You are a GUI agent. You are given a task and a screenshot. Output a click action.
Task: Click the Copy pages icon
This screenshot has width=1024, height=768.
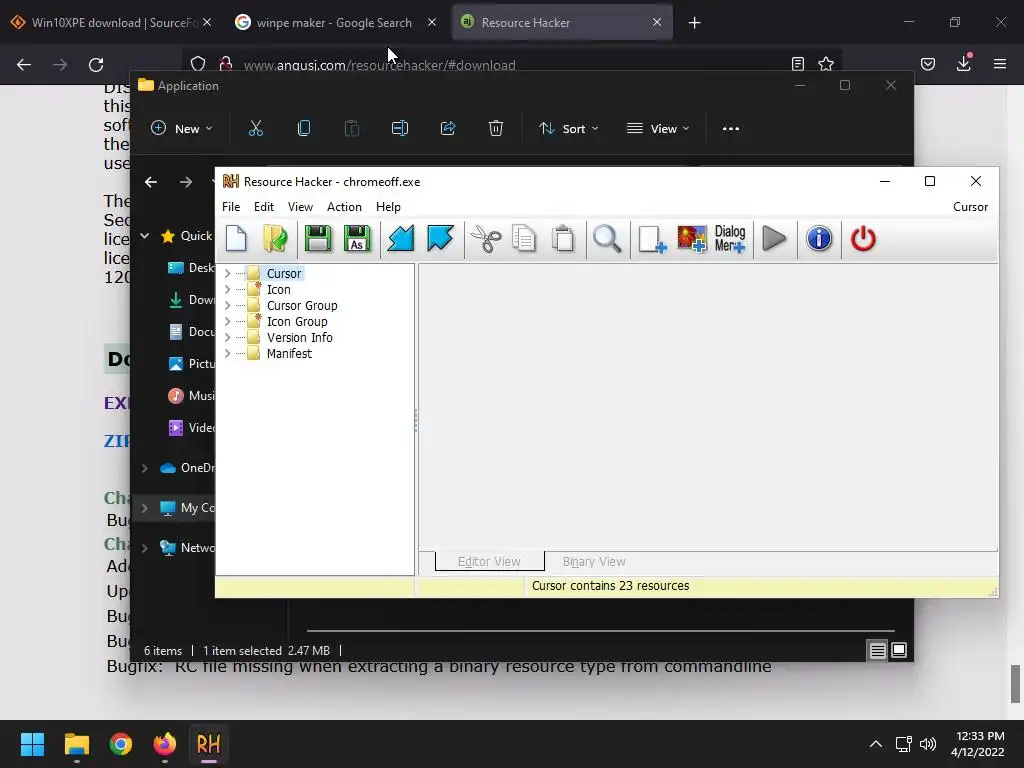click(524, 238)
